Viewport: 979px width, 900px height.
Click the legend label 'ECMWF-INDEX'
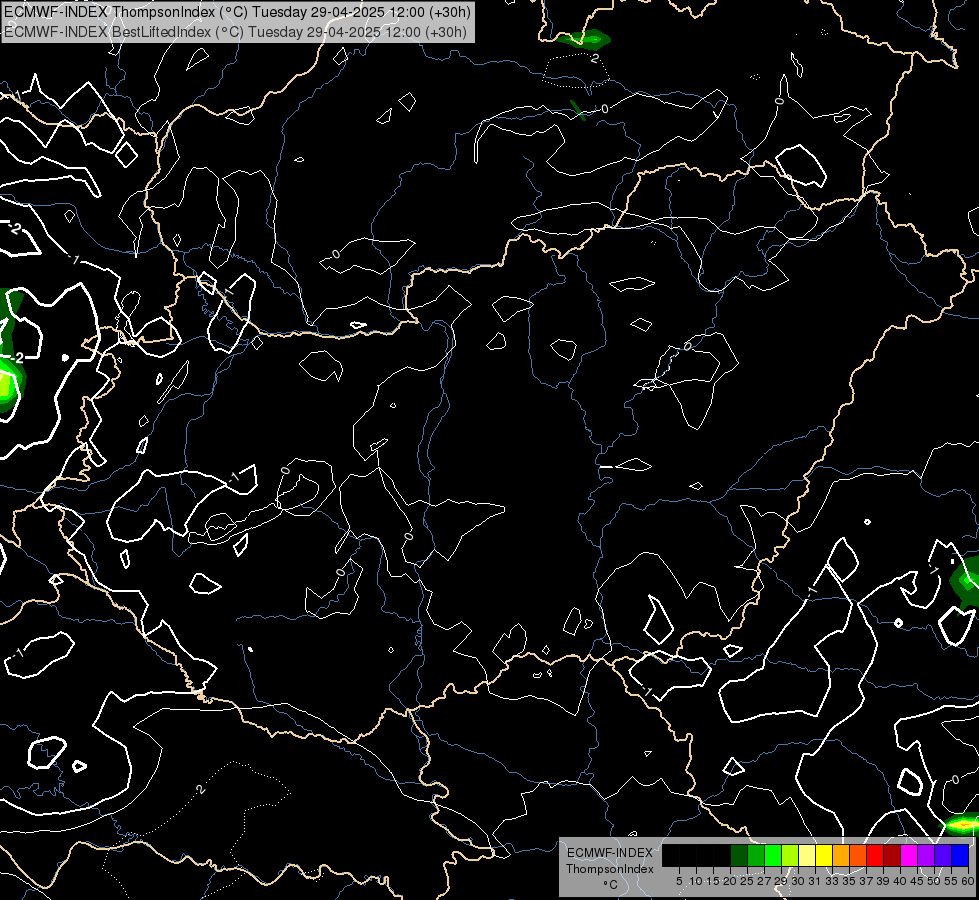[x=610, y=853]
